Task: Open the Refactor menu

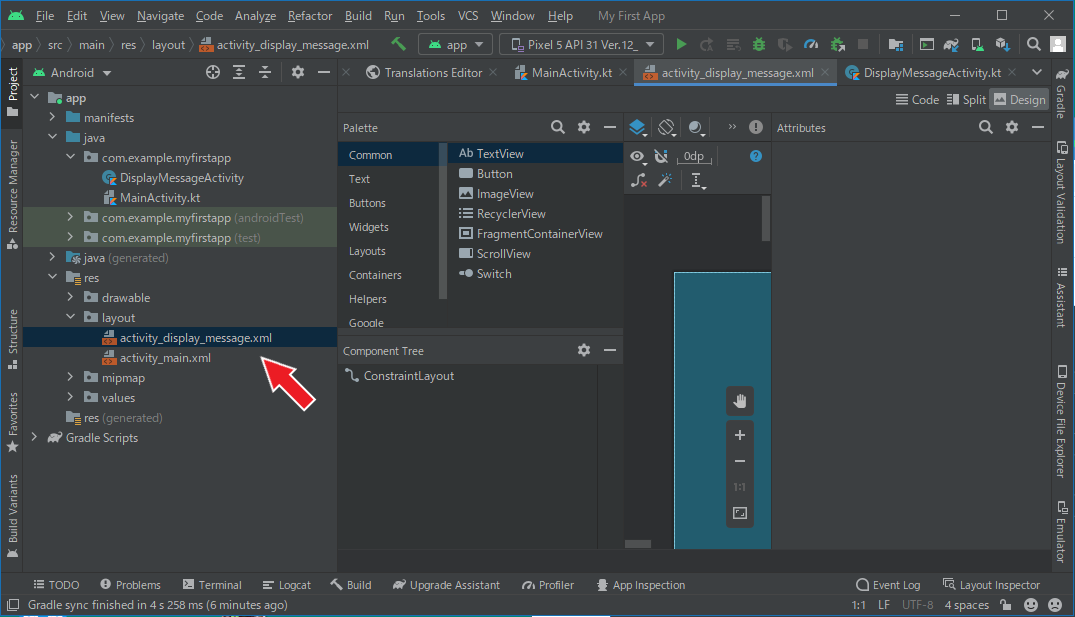Action: [310, 16]
